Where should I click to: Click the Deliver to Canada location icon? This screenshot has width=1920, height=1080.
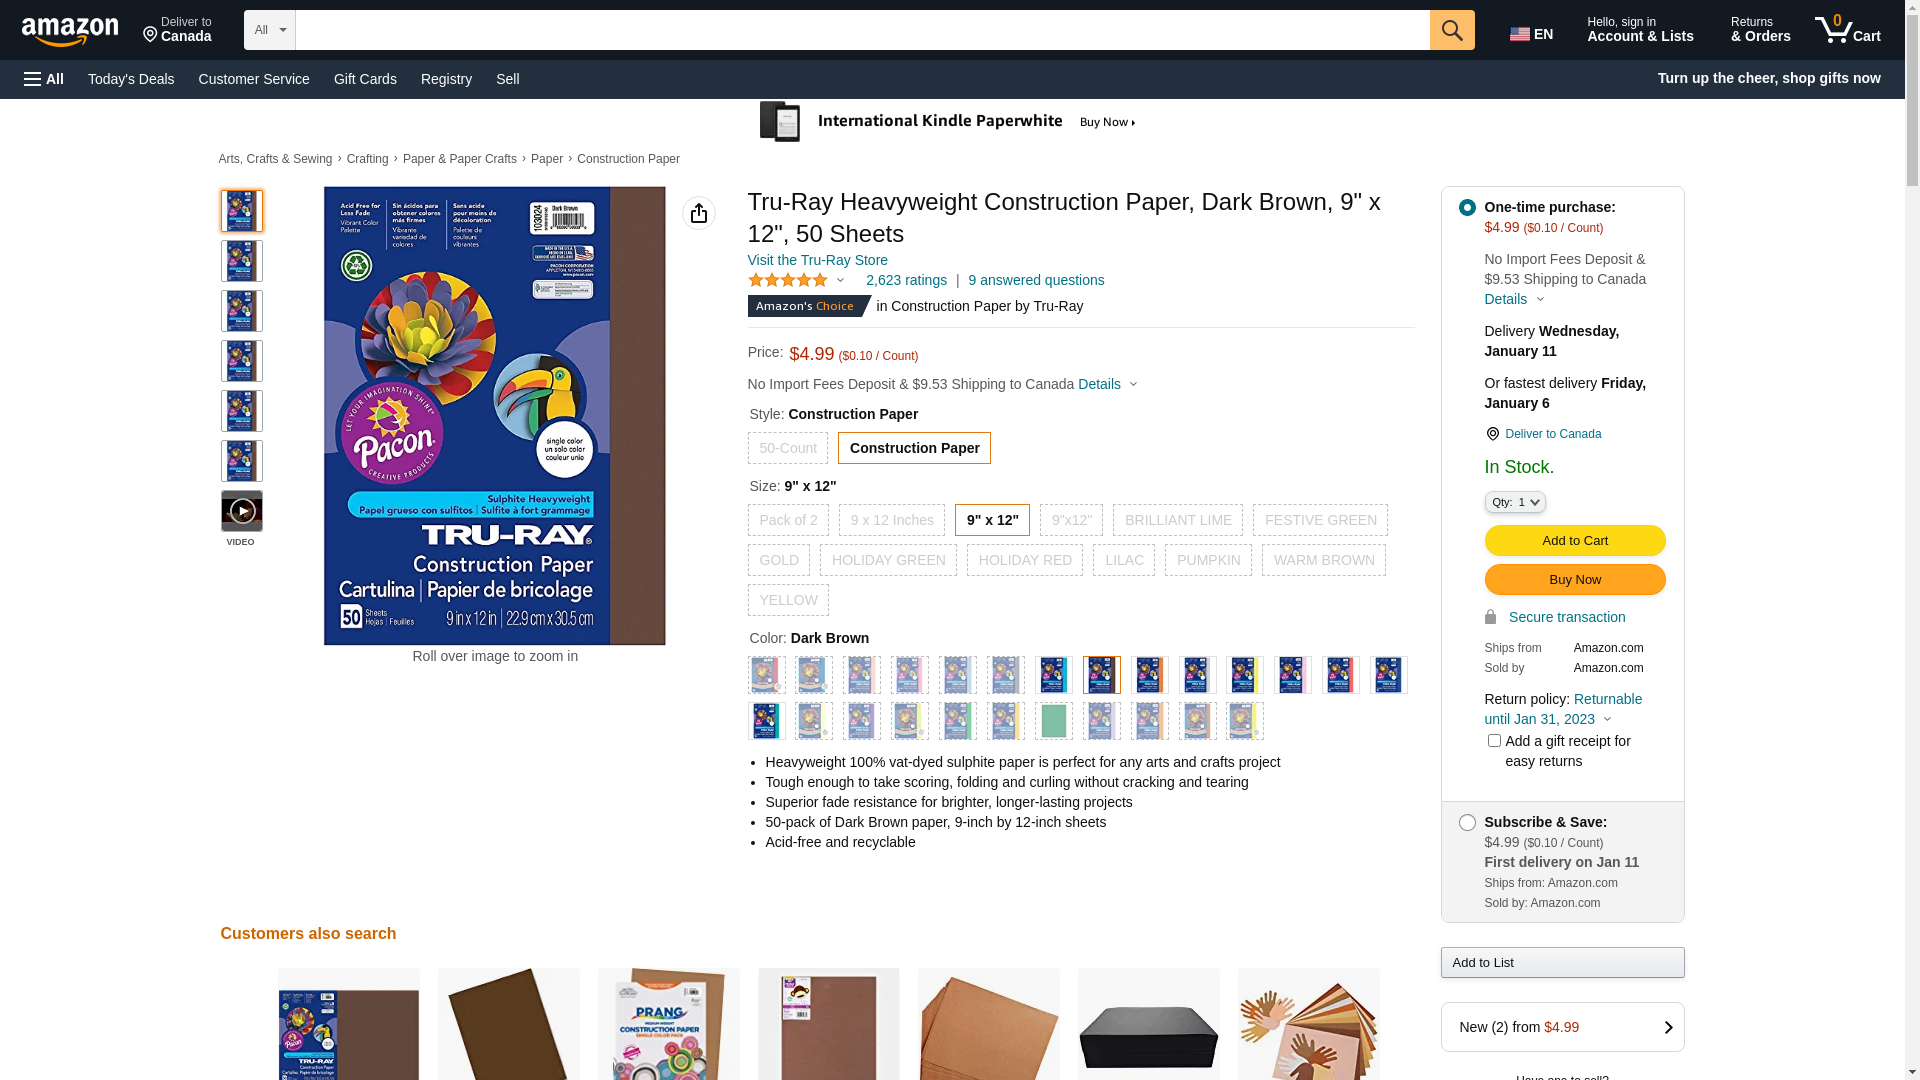point(1492,434)
